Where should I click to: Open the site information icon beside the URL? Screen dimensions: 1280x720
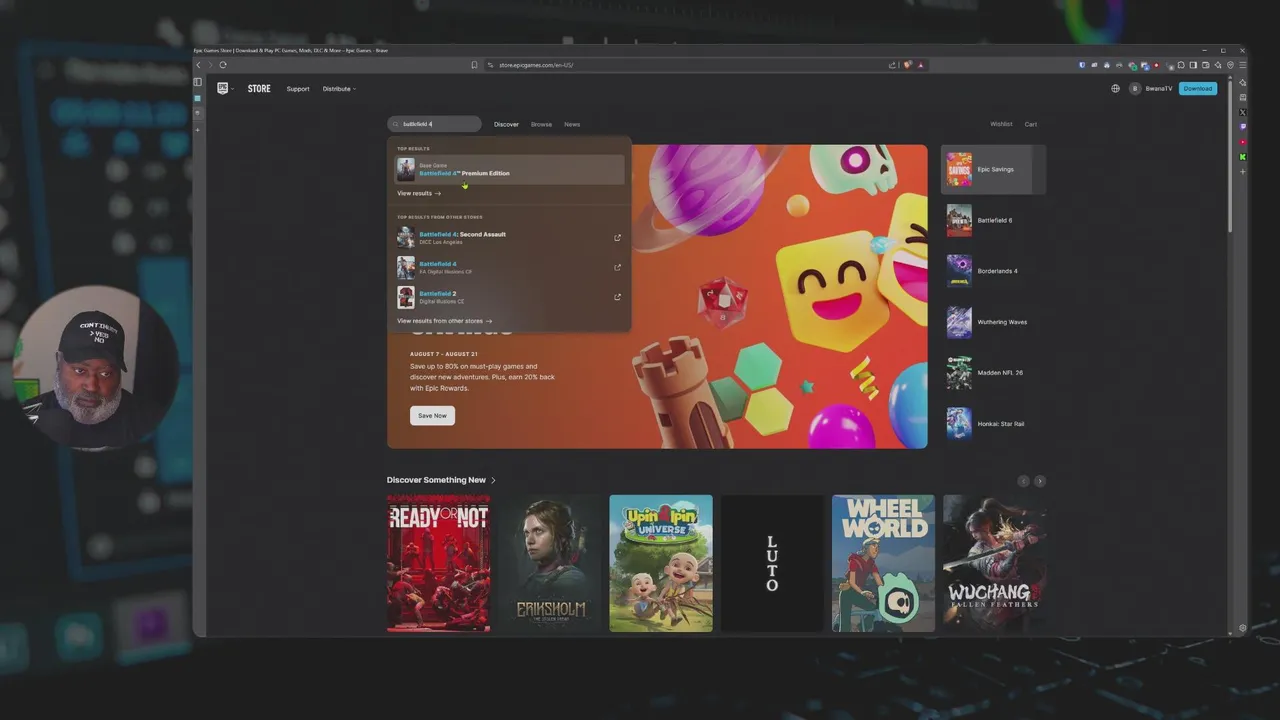click(488, 65)
